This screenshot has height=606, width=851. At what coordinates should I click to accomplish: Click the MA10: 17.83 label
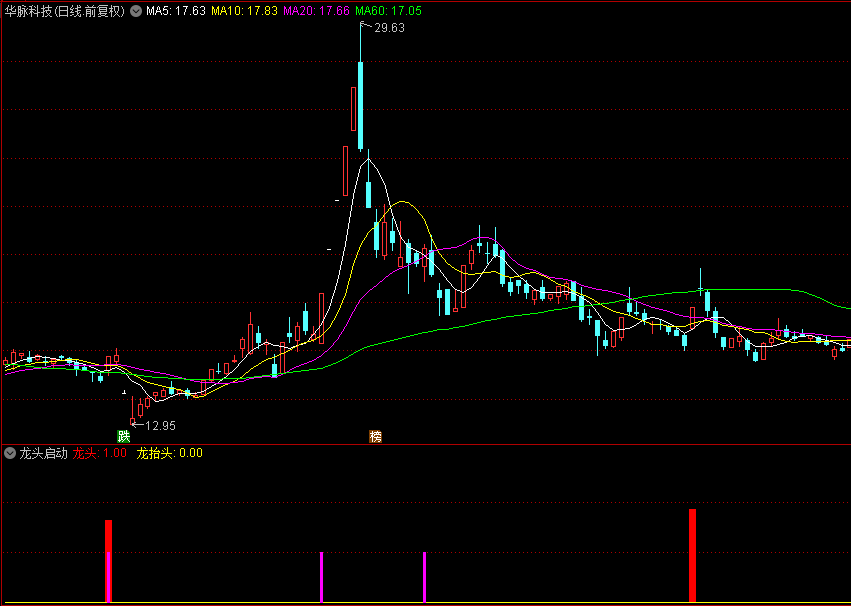pyautogui.click(x=244, y=11)
